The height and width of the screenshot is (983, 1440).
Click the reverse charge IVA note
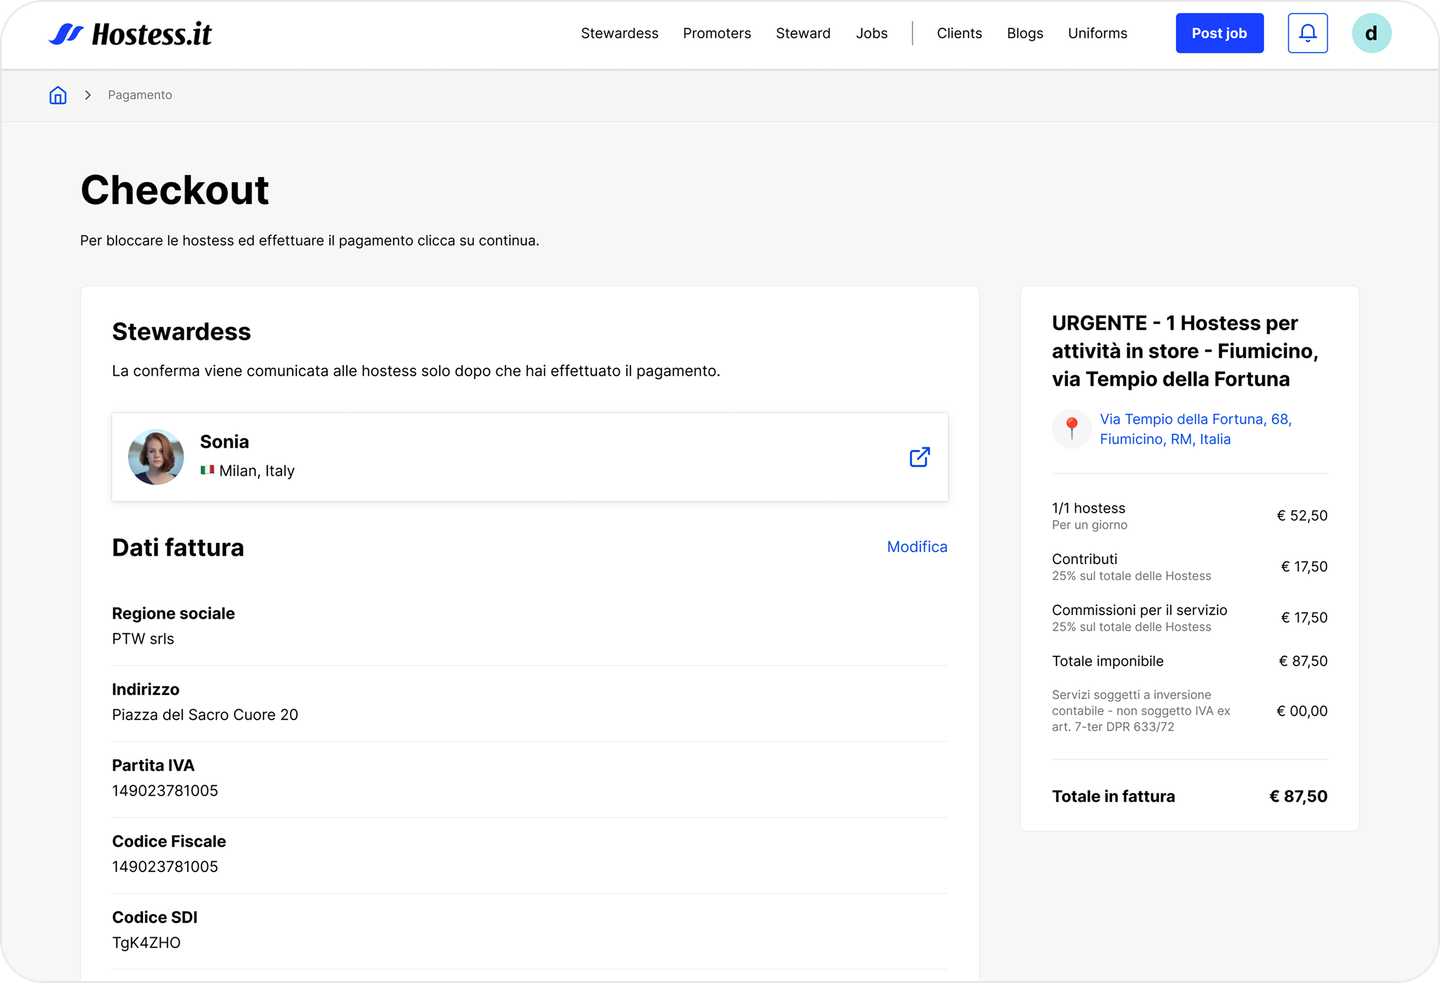(1141, 711)
